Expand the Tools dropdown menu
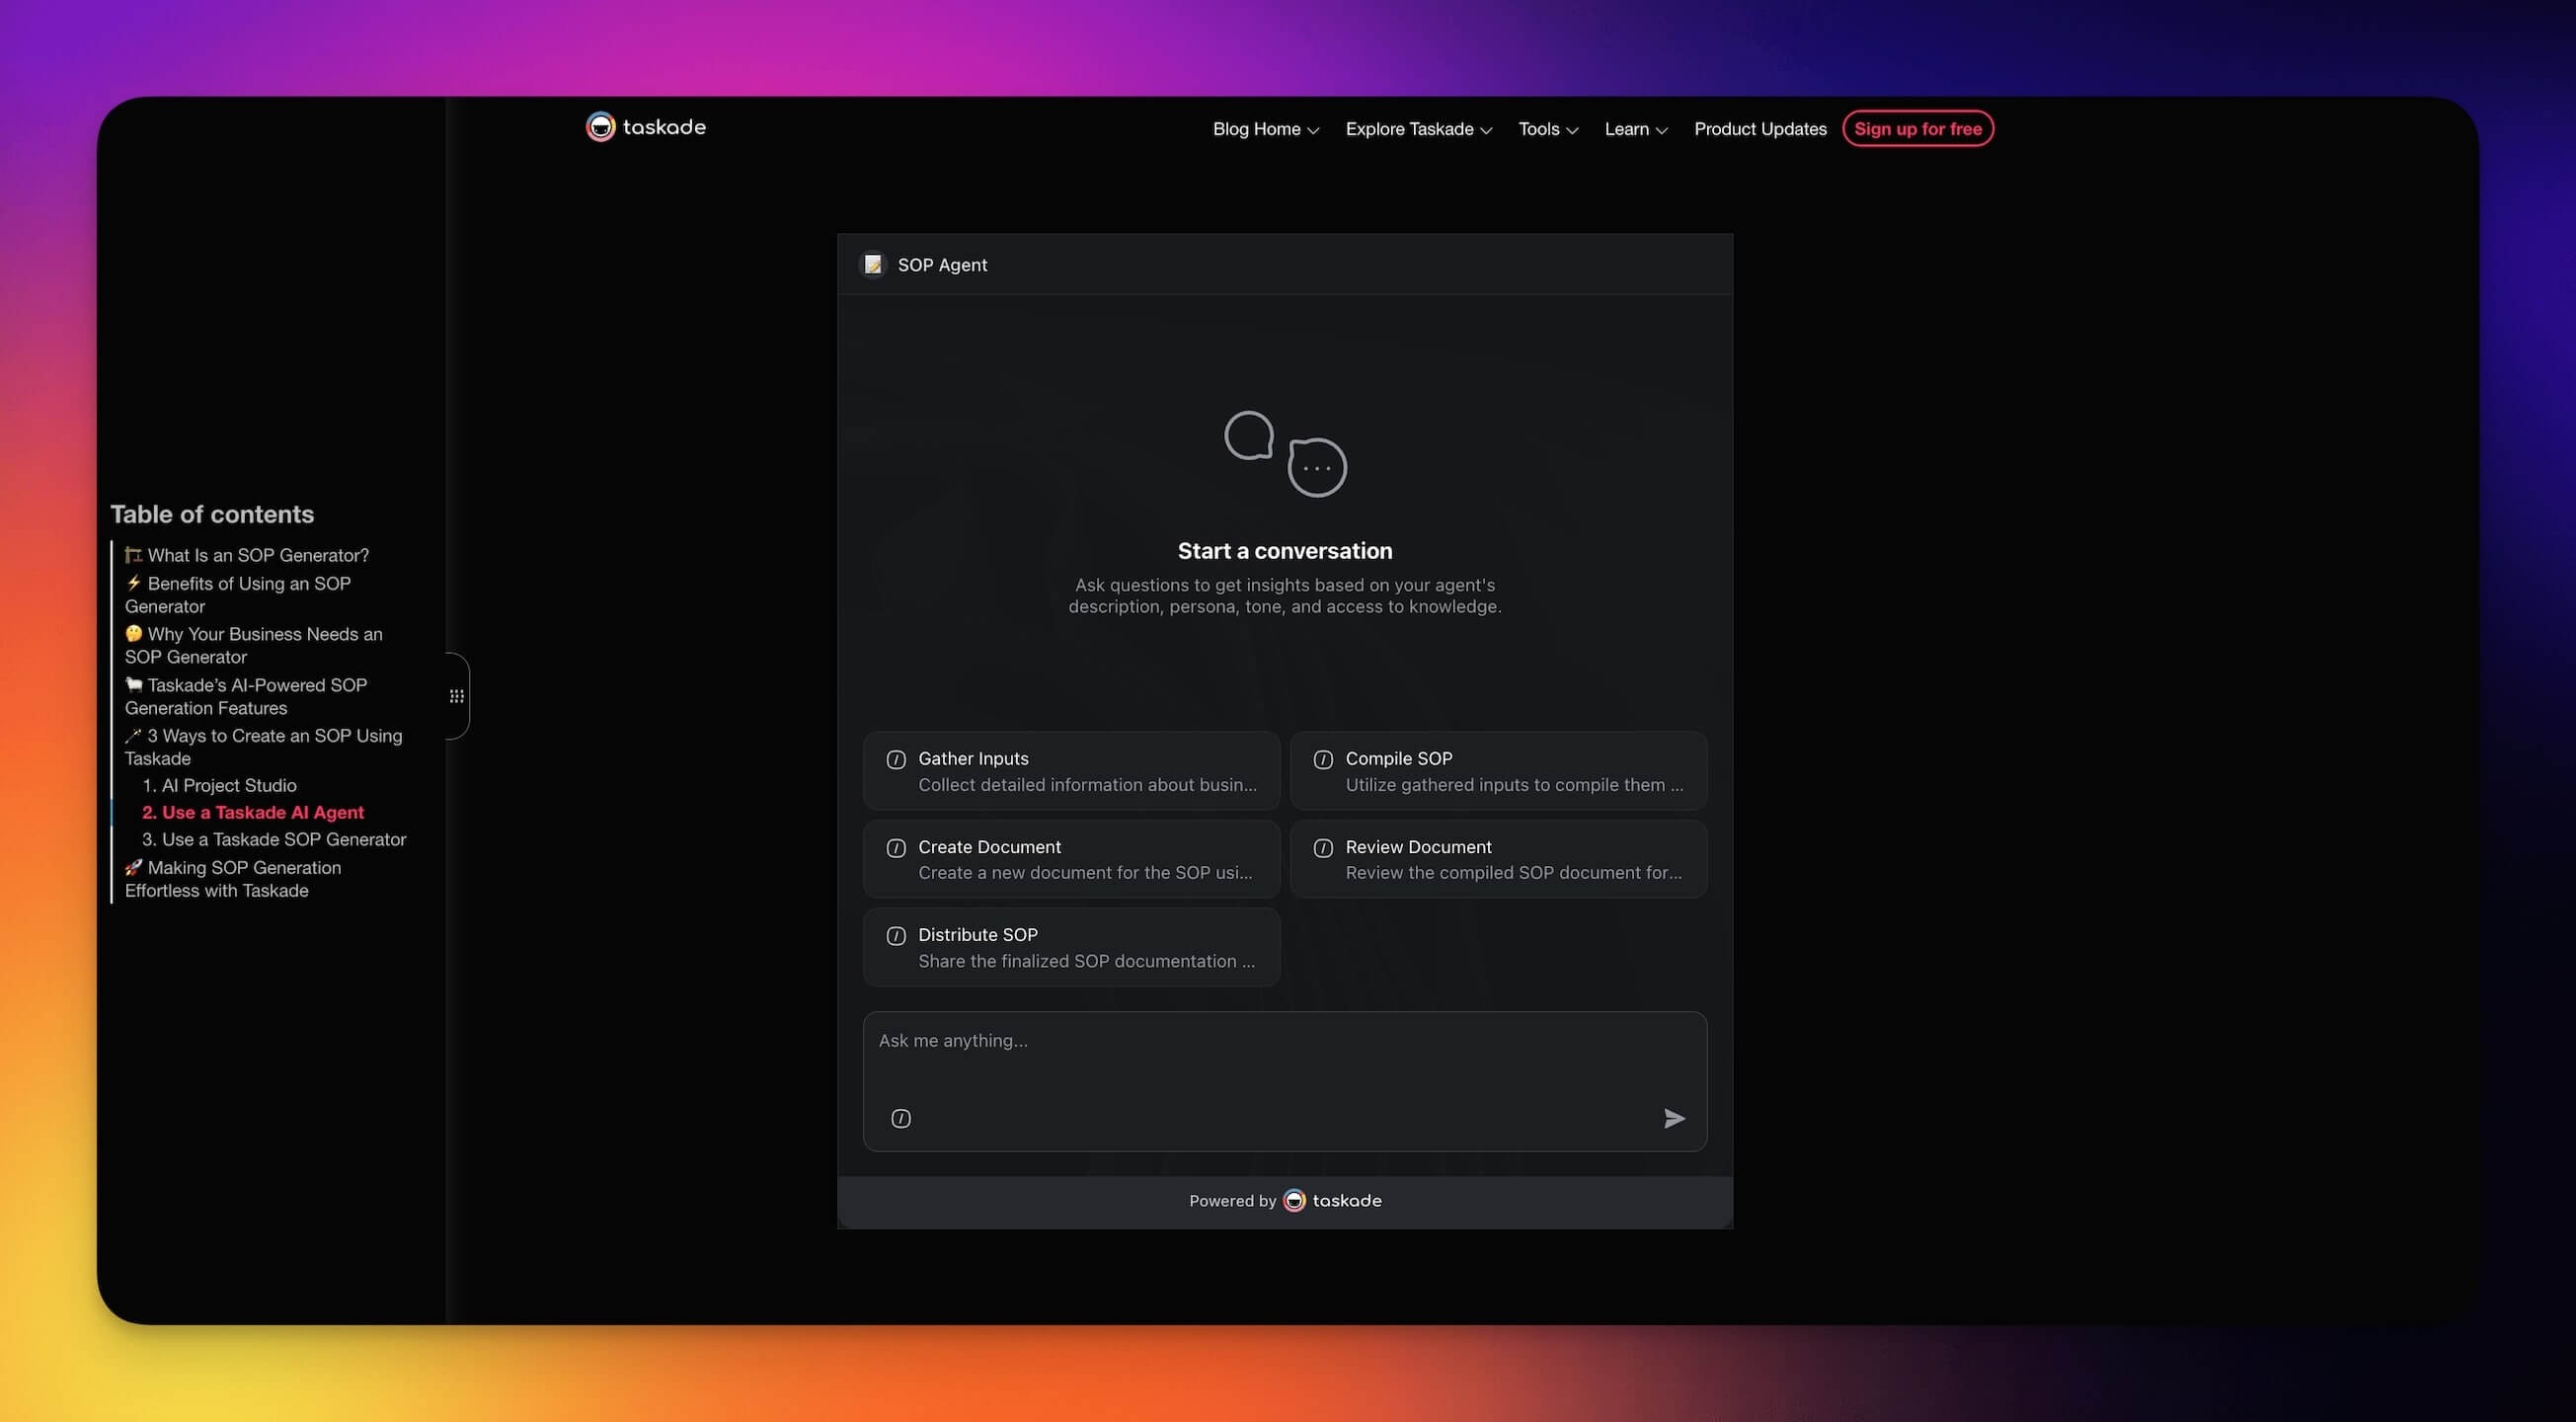 (x=1547, y=129)
